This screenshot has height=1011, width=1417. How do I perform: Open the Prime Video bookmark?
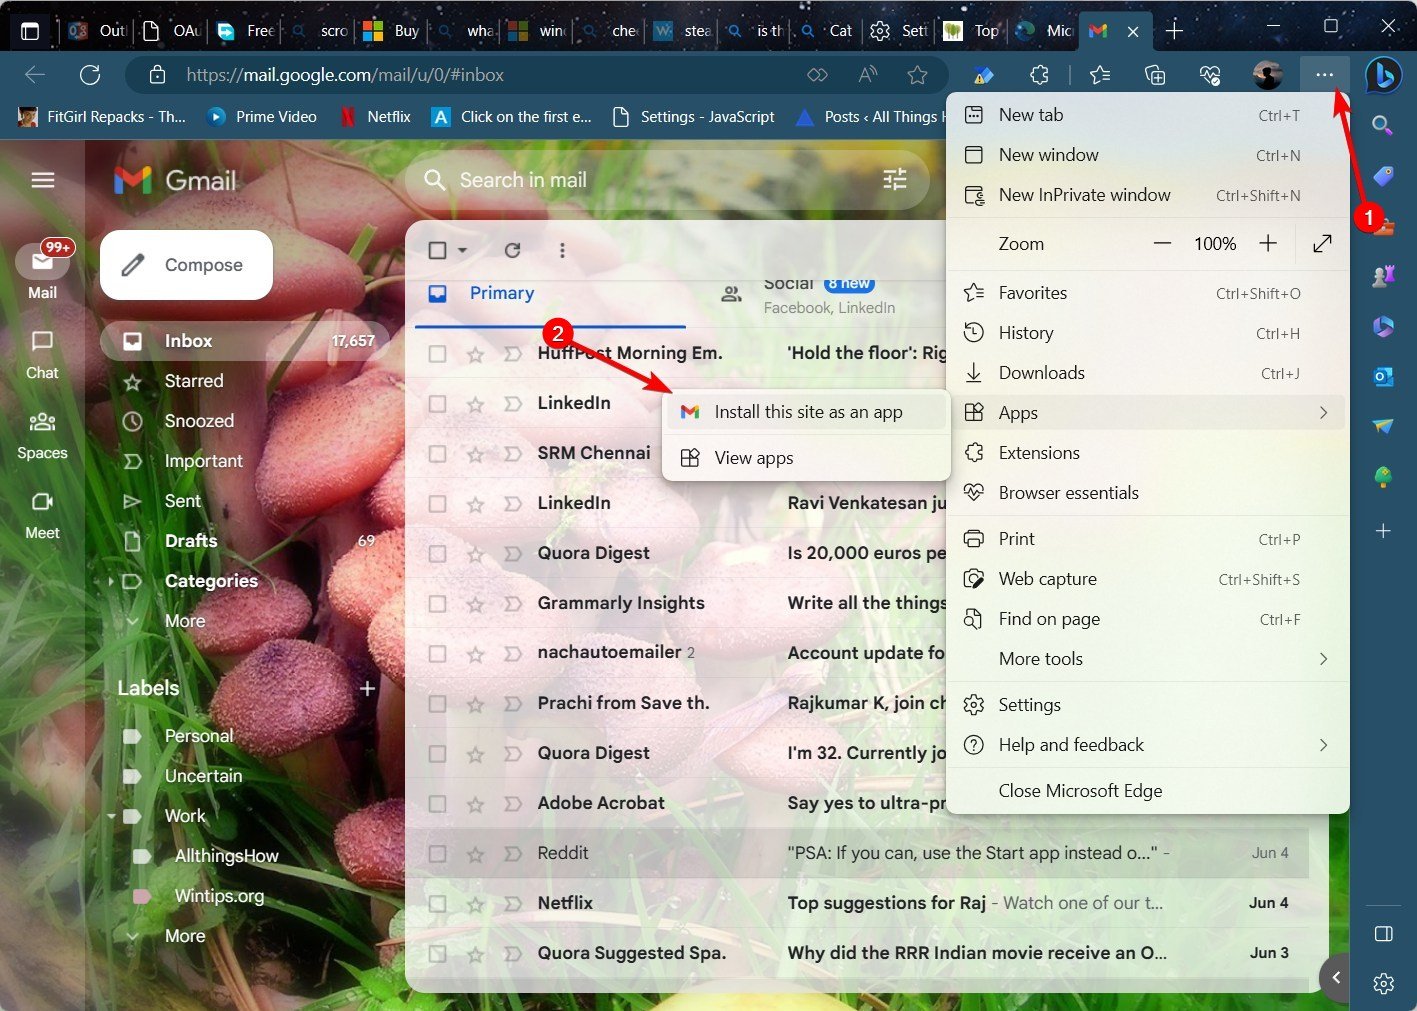point(263,117)
